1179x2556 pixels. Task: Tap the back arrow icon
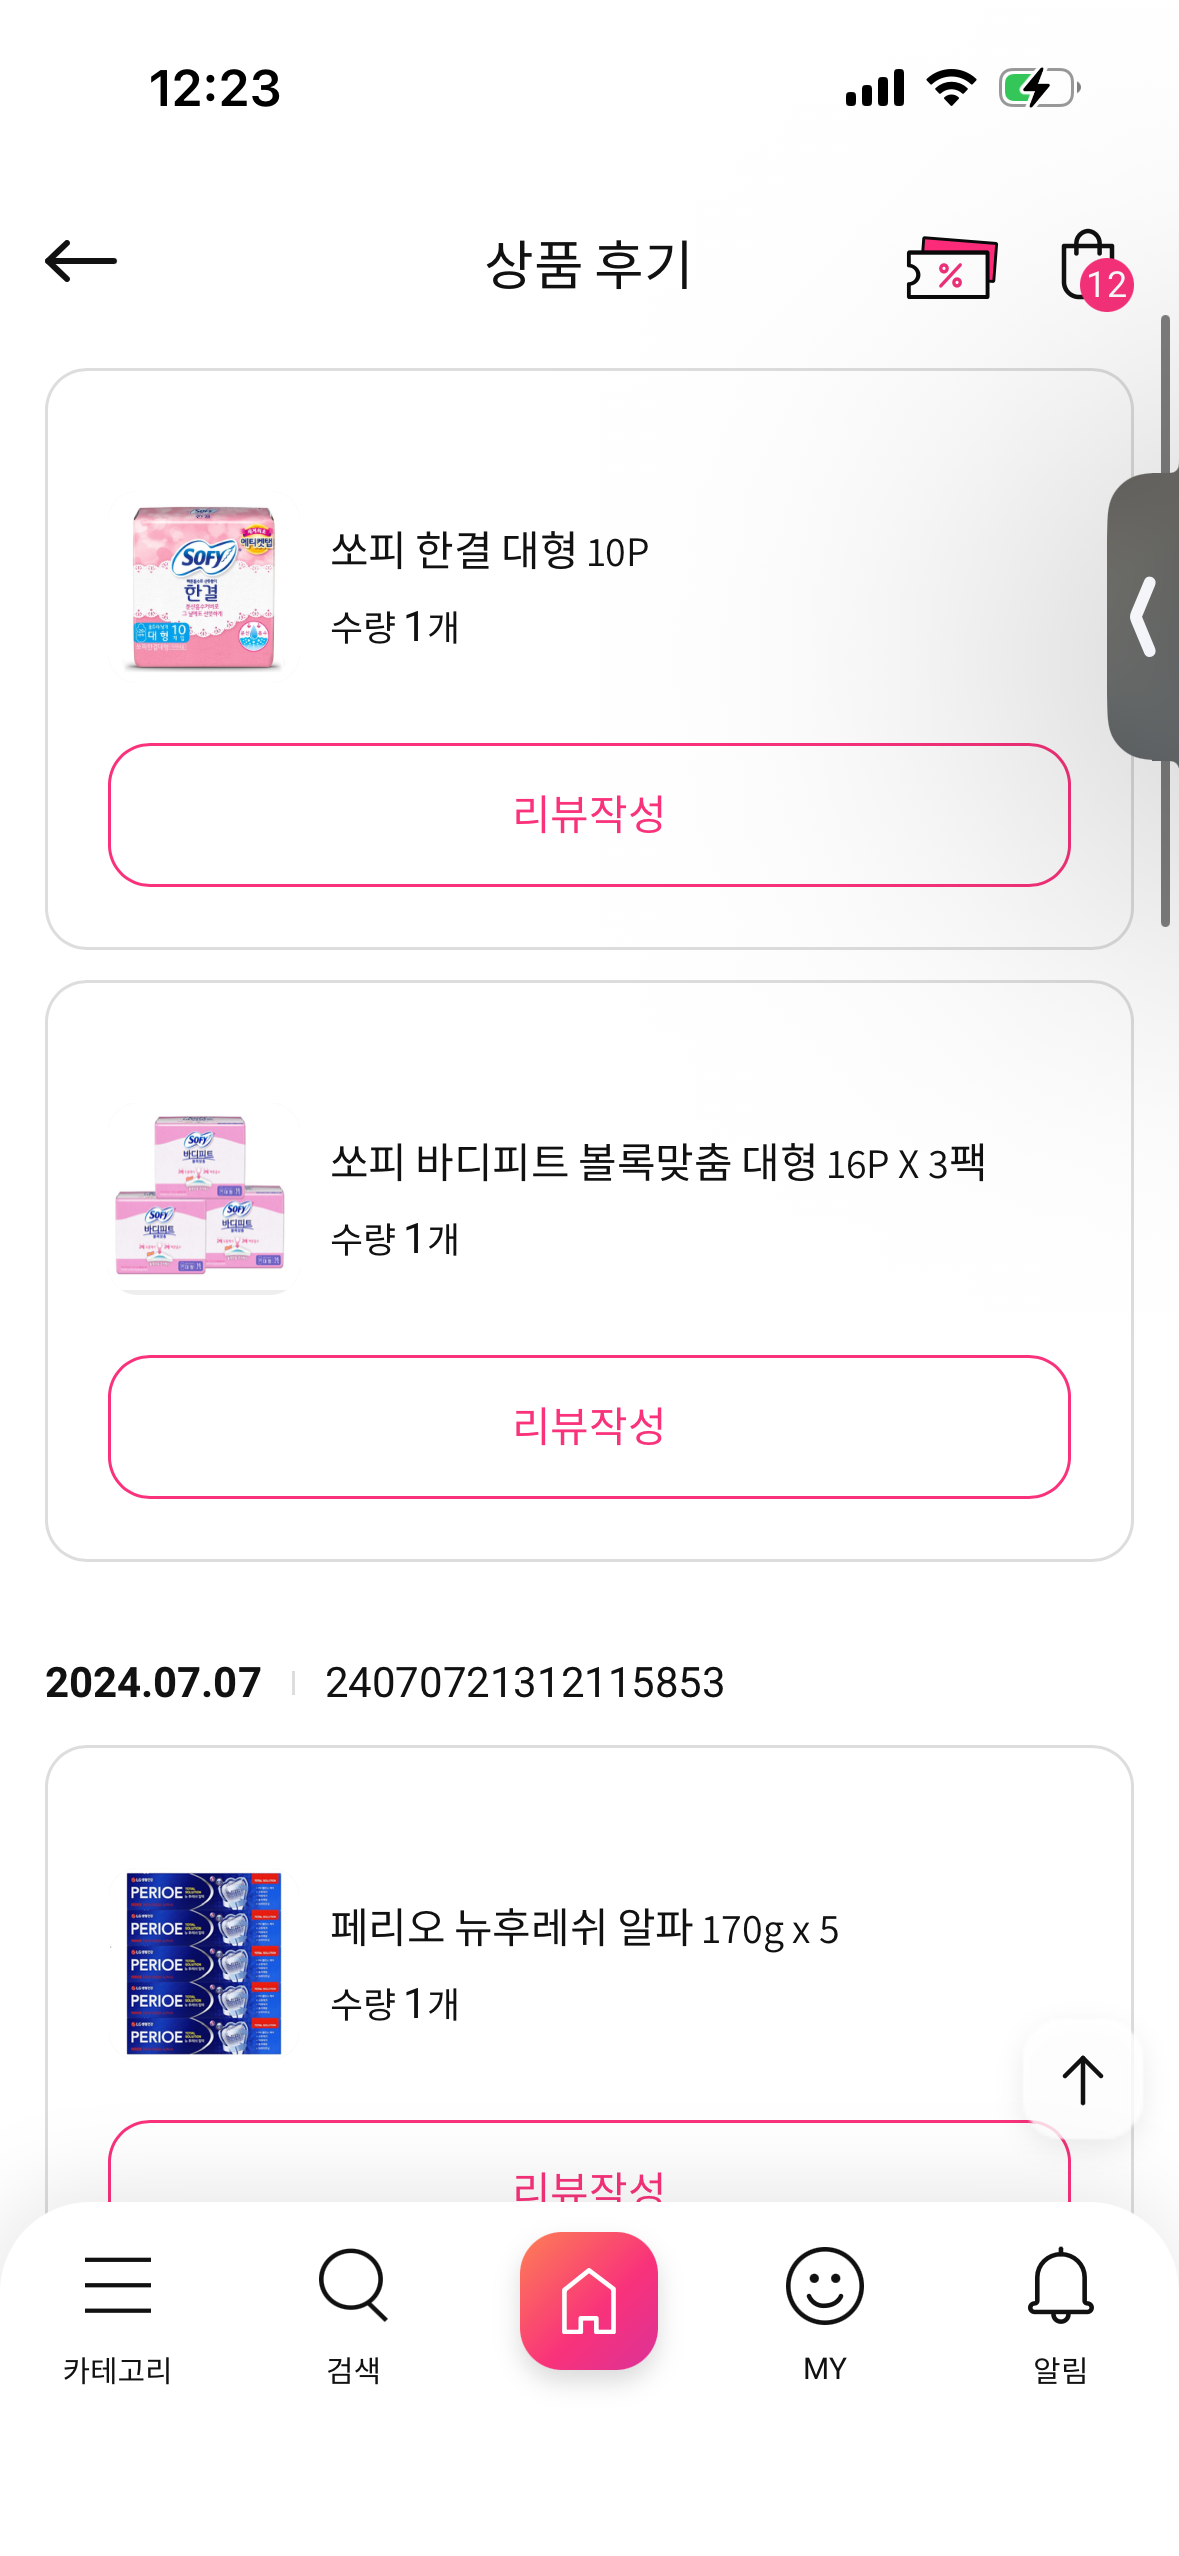[x=81, y=262]
